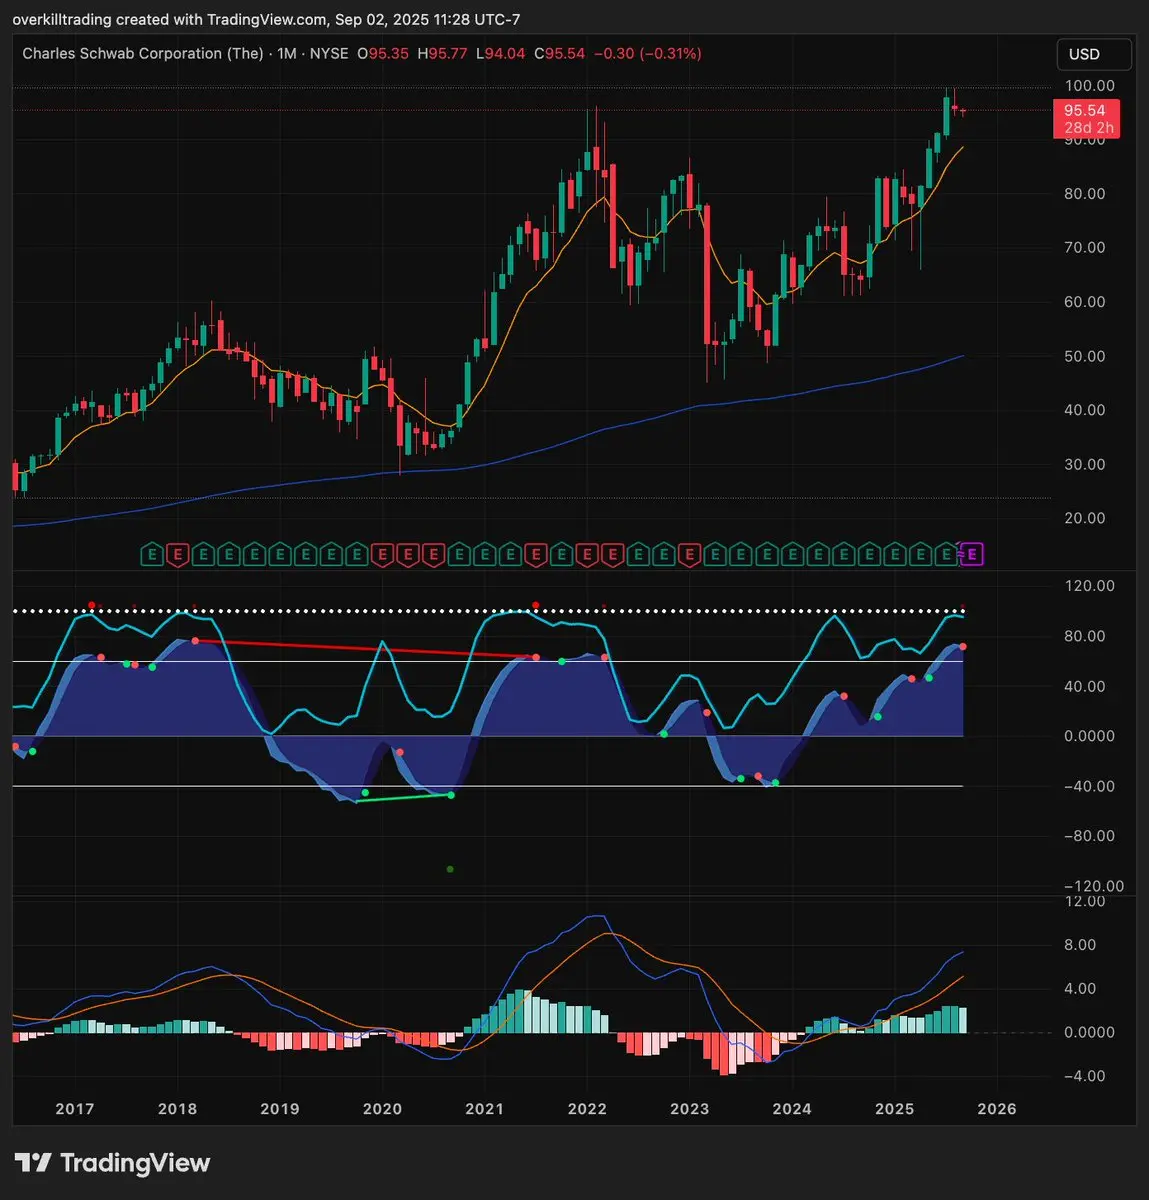Click the 2017 label on the time axis
This screenshot has width=1149, height=1200.
tap(75, 1109)
